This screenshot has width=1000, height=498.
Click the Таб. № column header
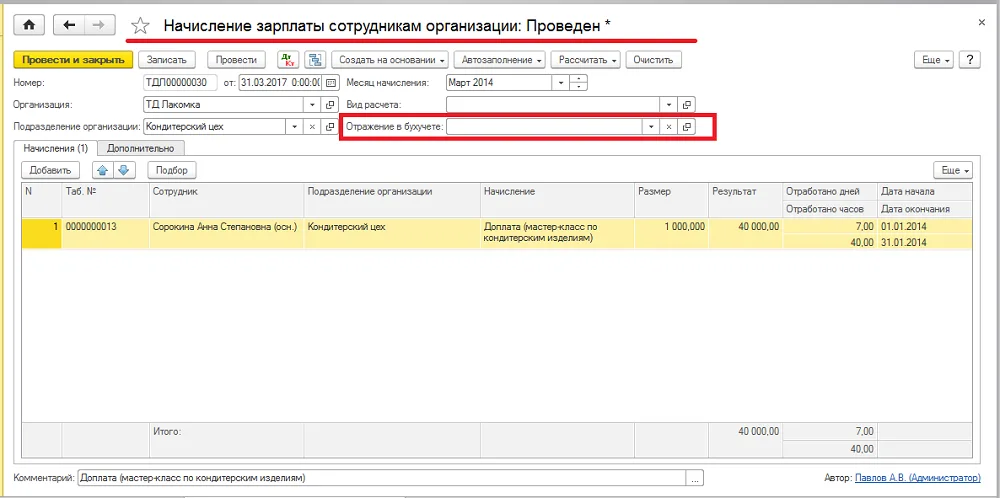point(106,200)
